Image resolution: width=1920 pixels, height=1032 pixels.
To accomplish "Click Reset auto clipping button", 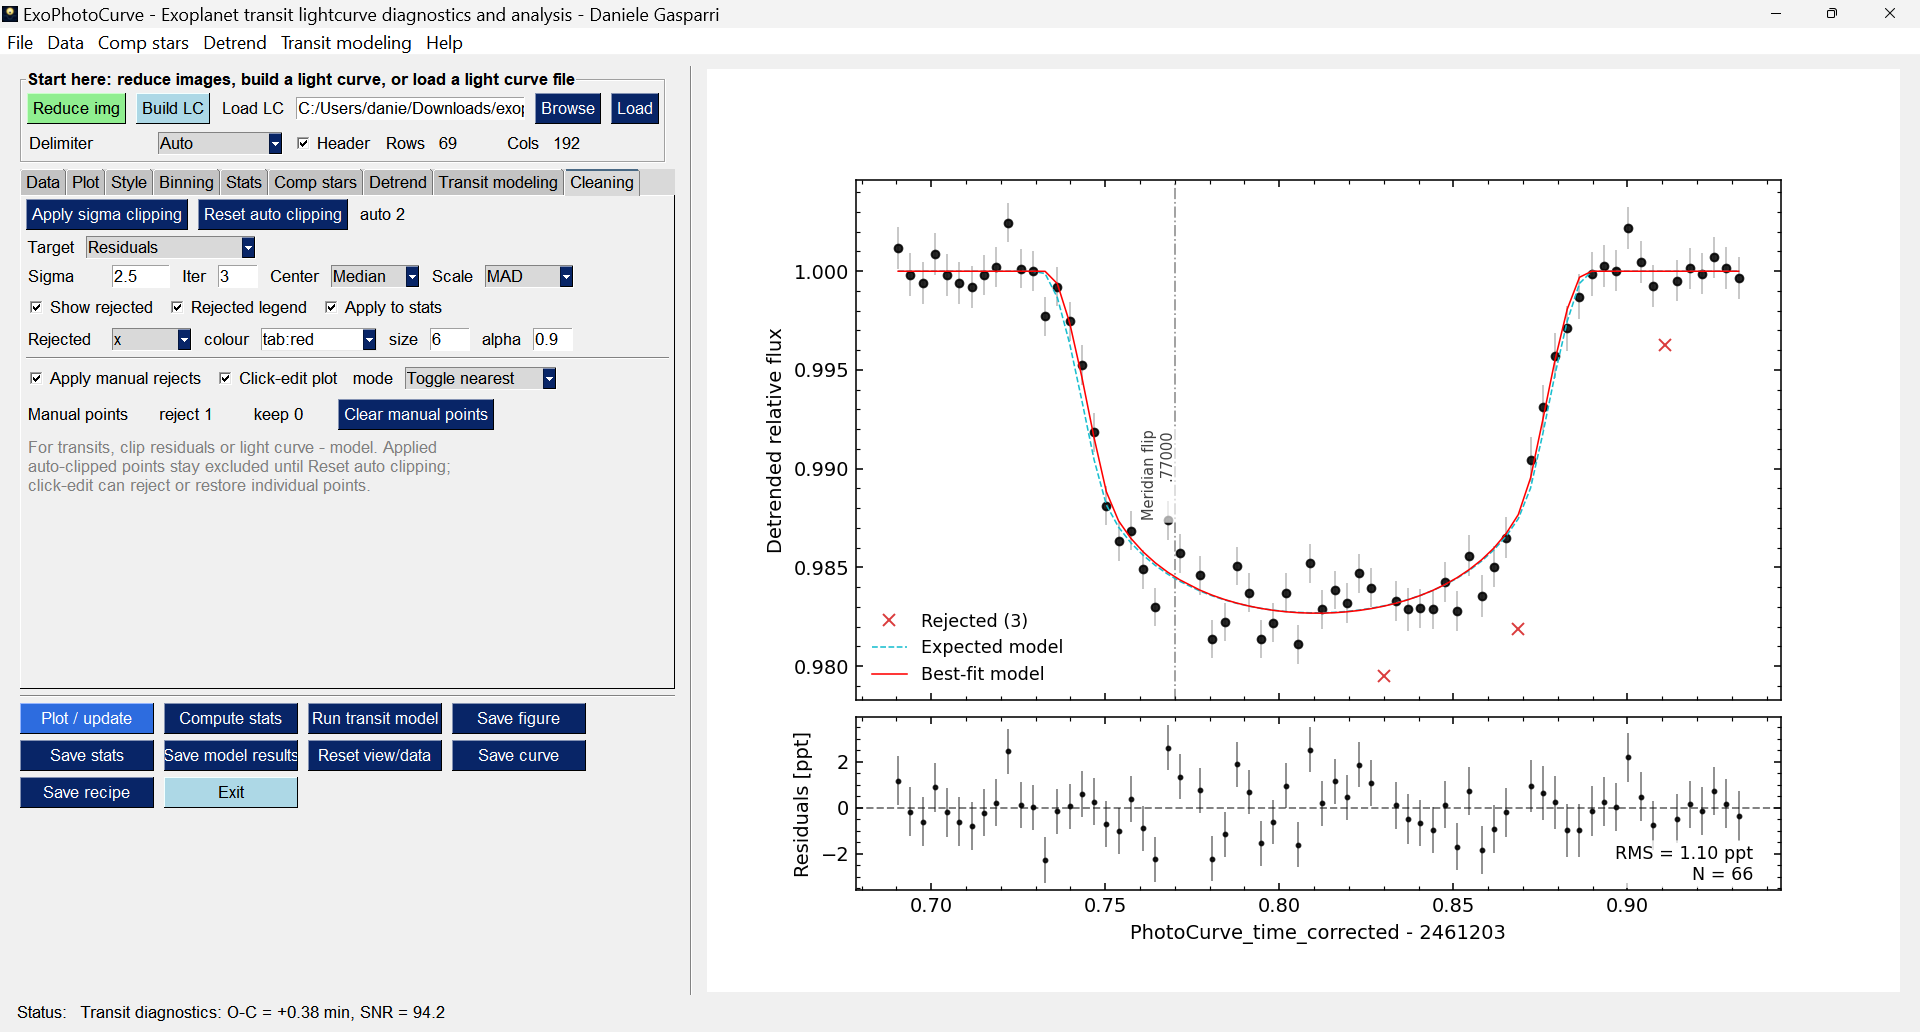I will (273, 215).
